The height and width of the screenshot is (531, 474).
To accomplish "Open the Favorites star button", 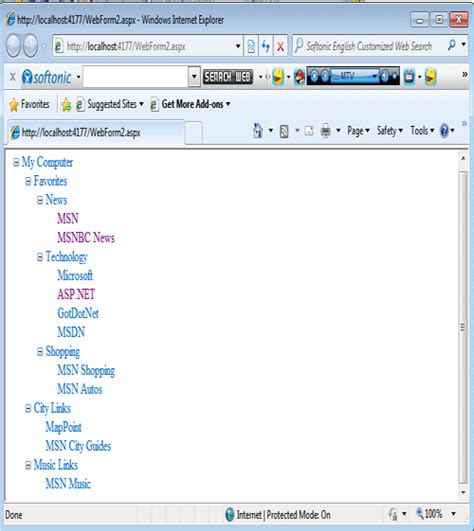I will click(29, 104).
